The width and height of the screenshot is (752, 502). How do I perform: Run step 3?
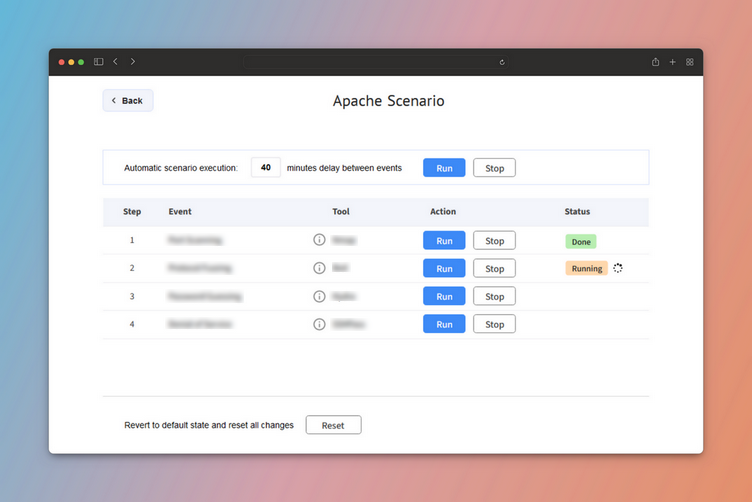(444, 296)
